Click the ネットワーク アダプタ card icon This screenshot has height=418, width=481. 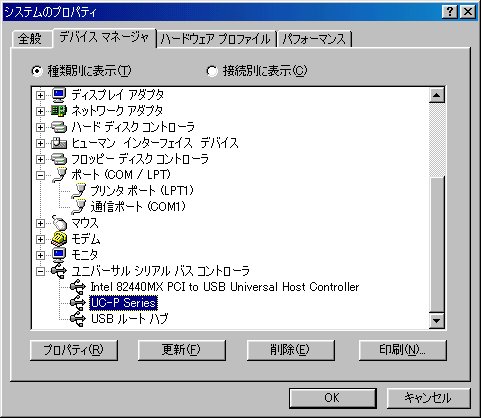[x=59, y=111]
